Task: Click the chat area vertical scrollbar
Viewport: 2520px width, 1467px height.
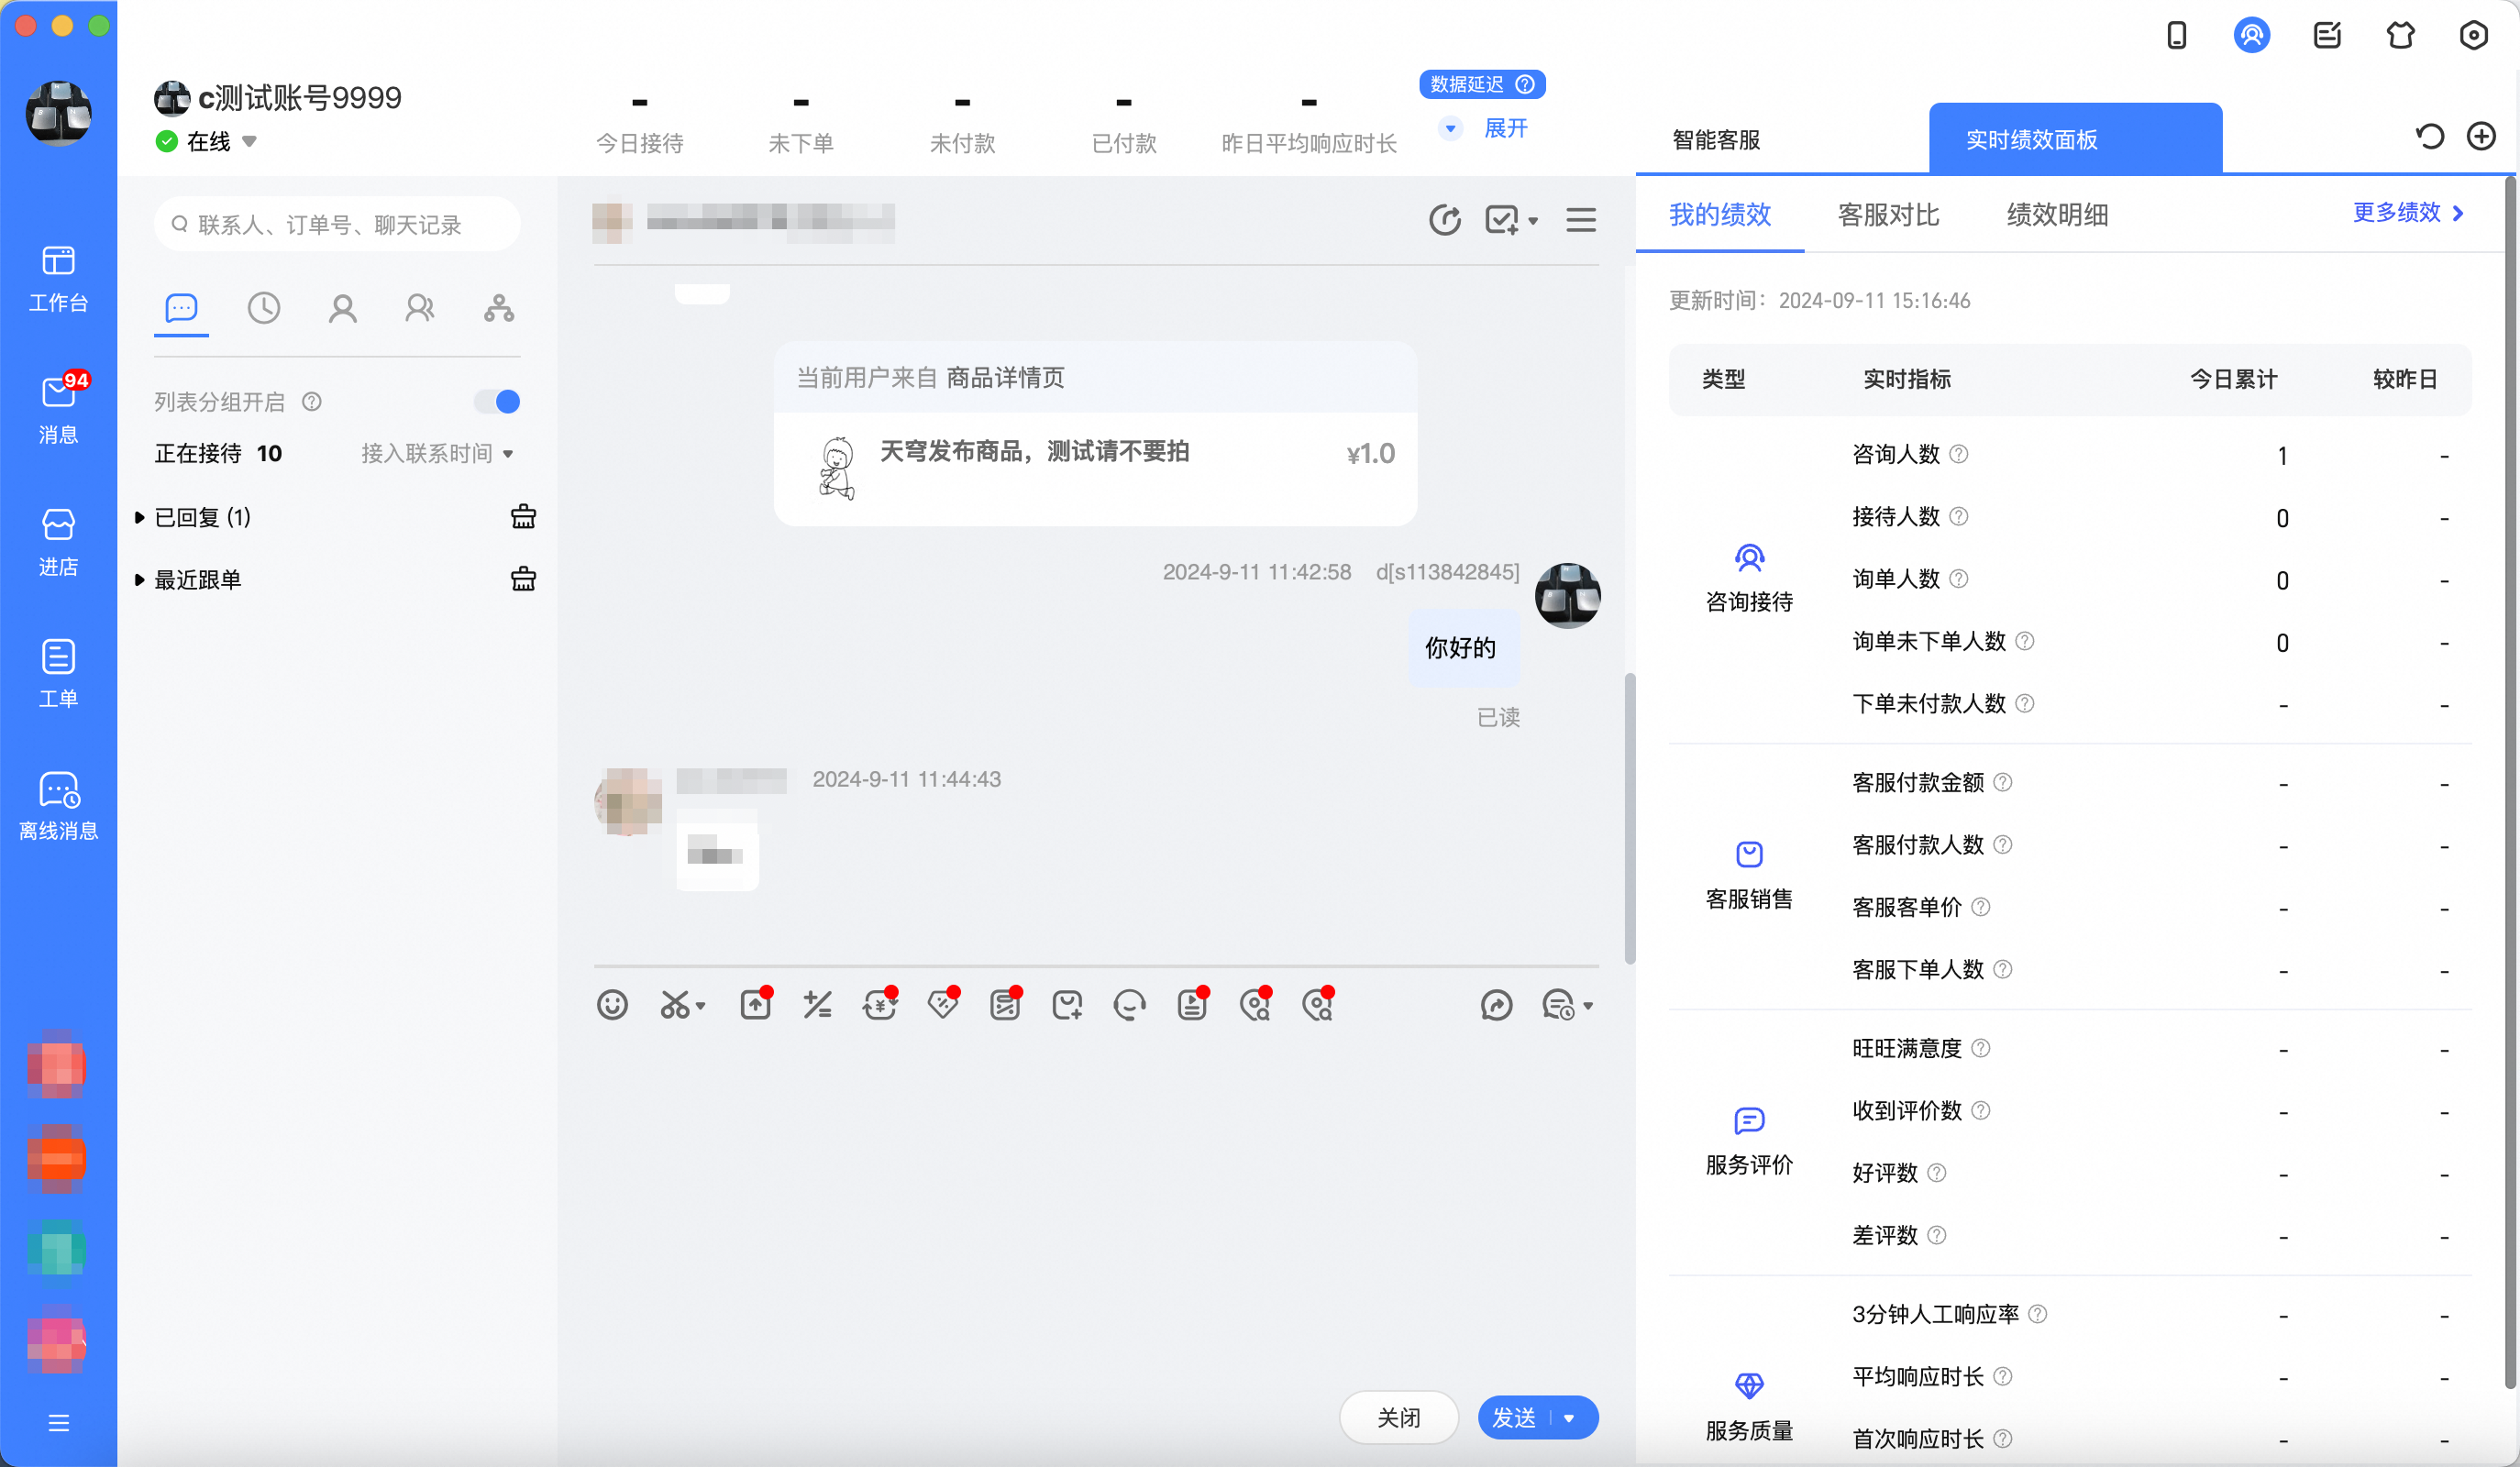Action: coord(1629,818)
